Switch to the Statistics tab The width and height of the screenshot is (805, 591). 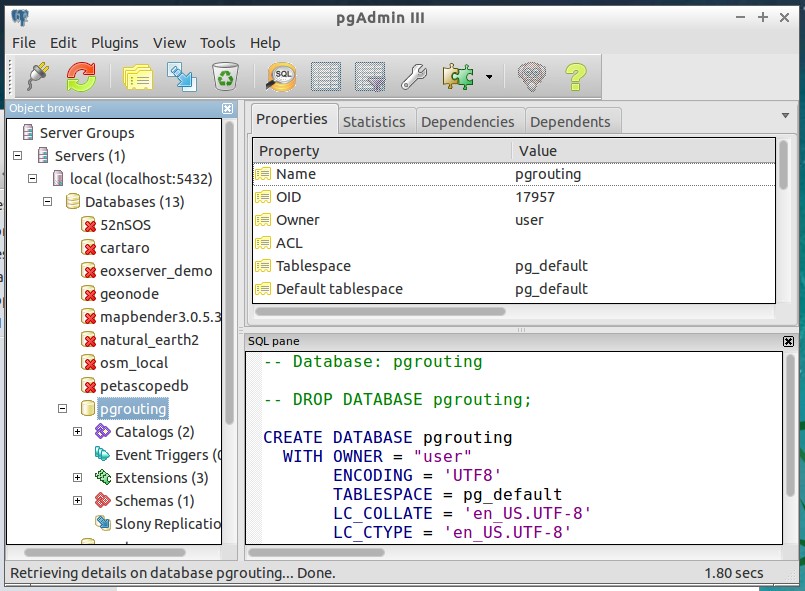point(376,121)
